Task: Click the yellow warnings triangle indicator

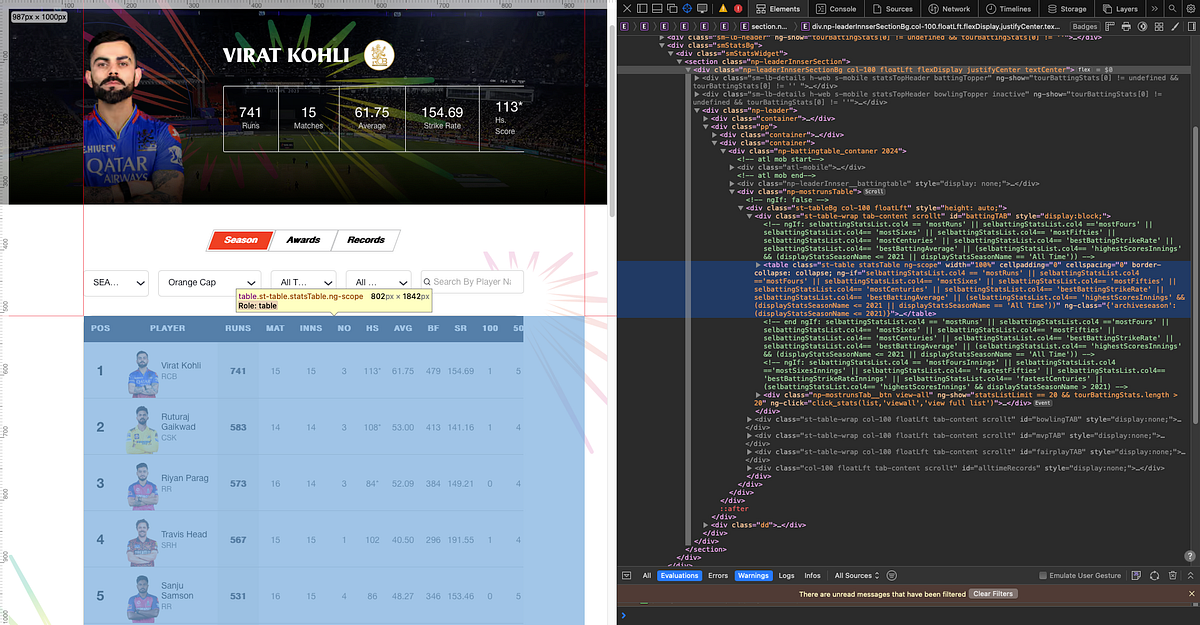Action: (x=725, y=8)
